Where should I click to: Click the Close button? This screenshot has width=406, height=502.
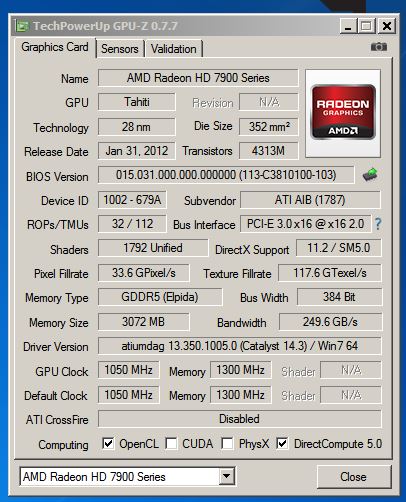(x=354, y=477)
